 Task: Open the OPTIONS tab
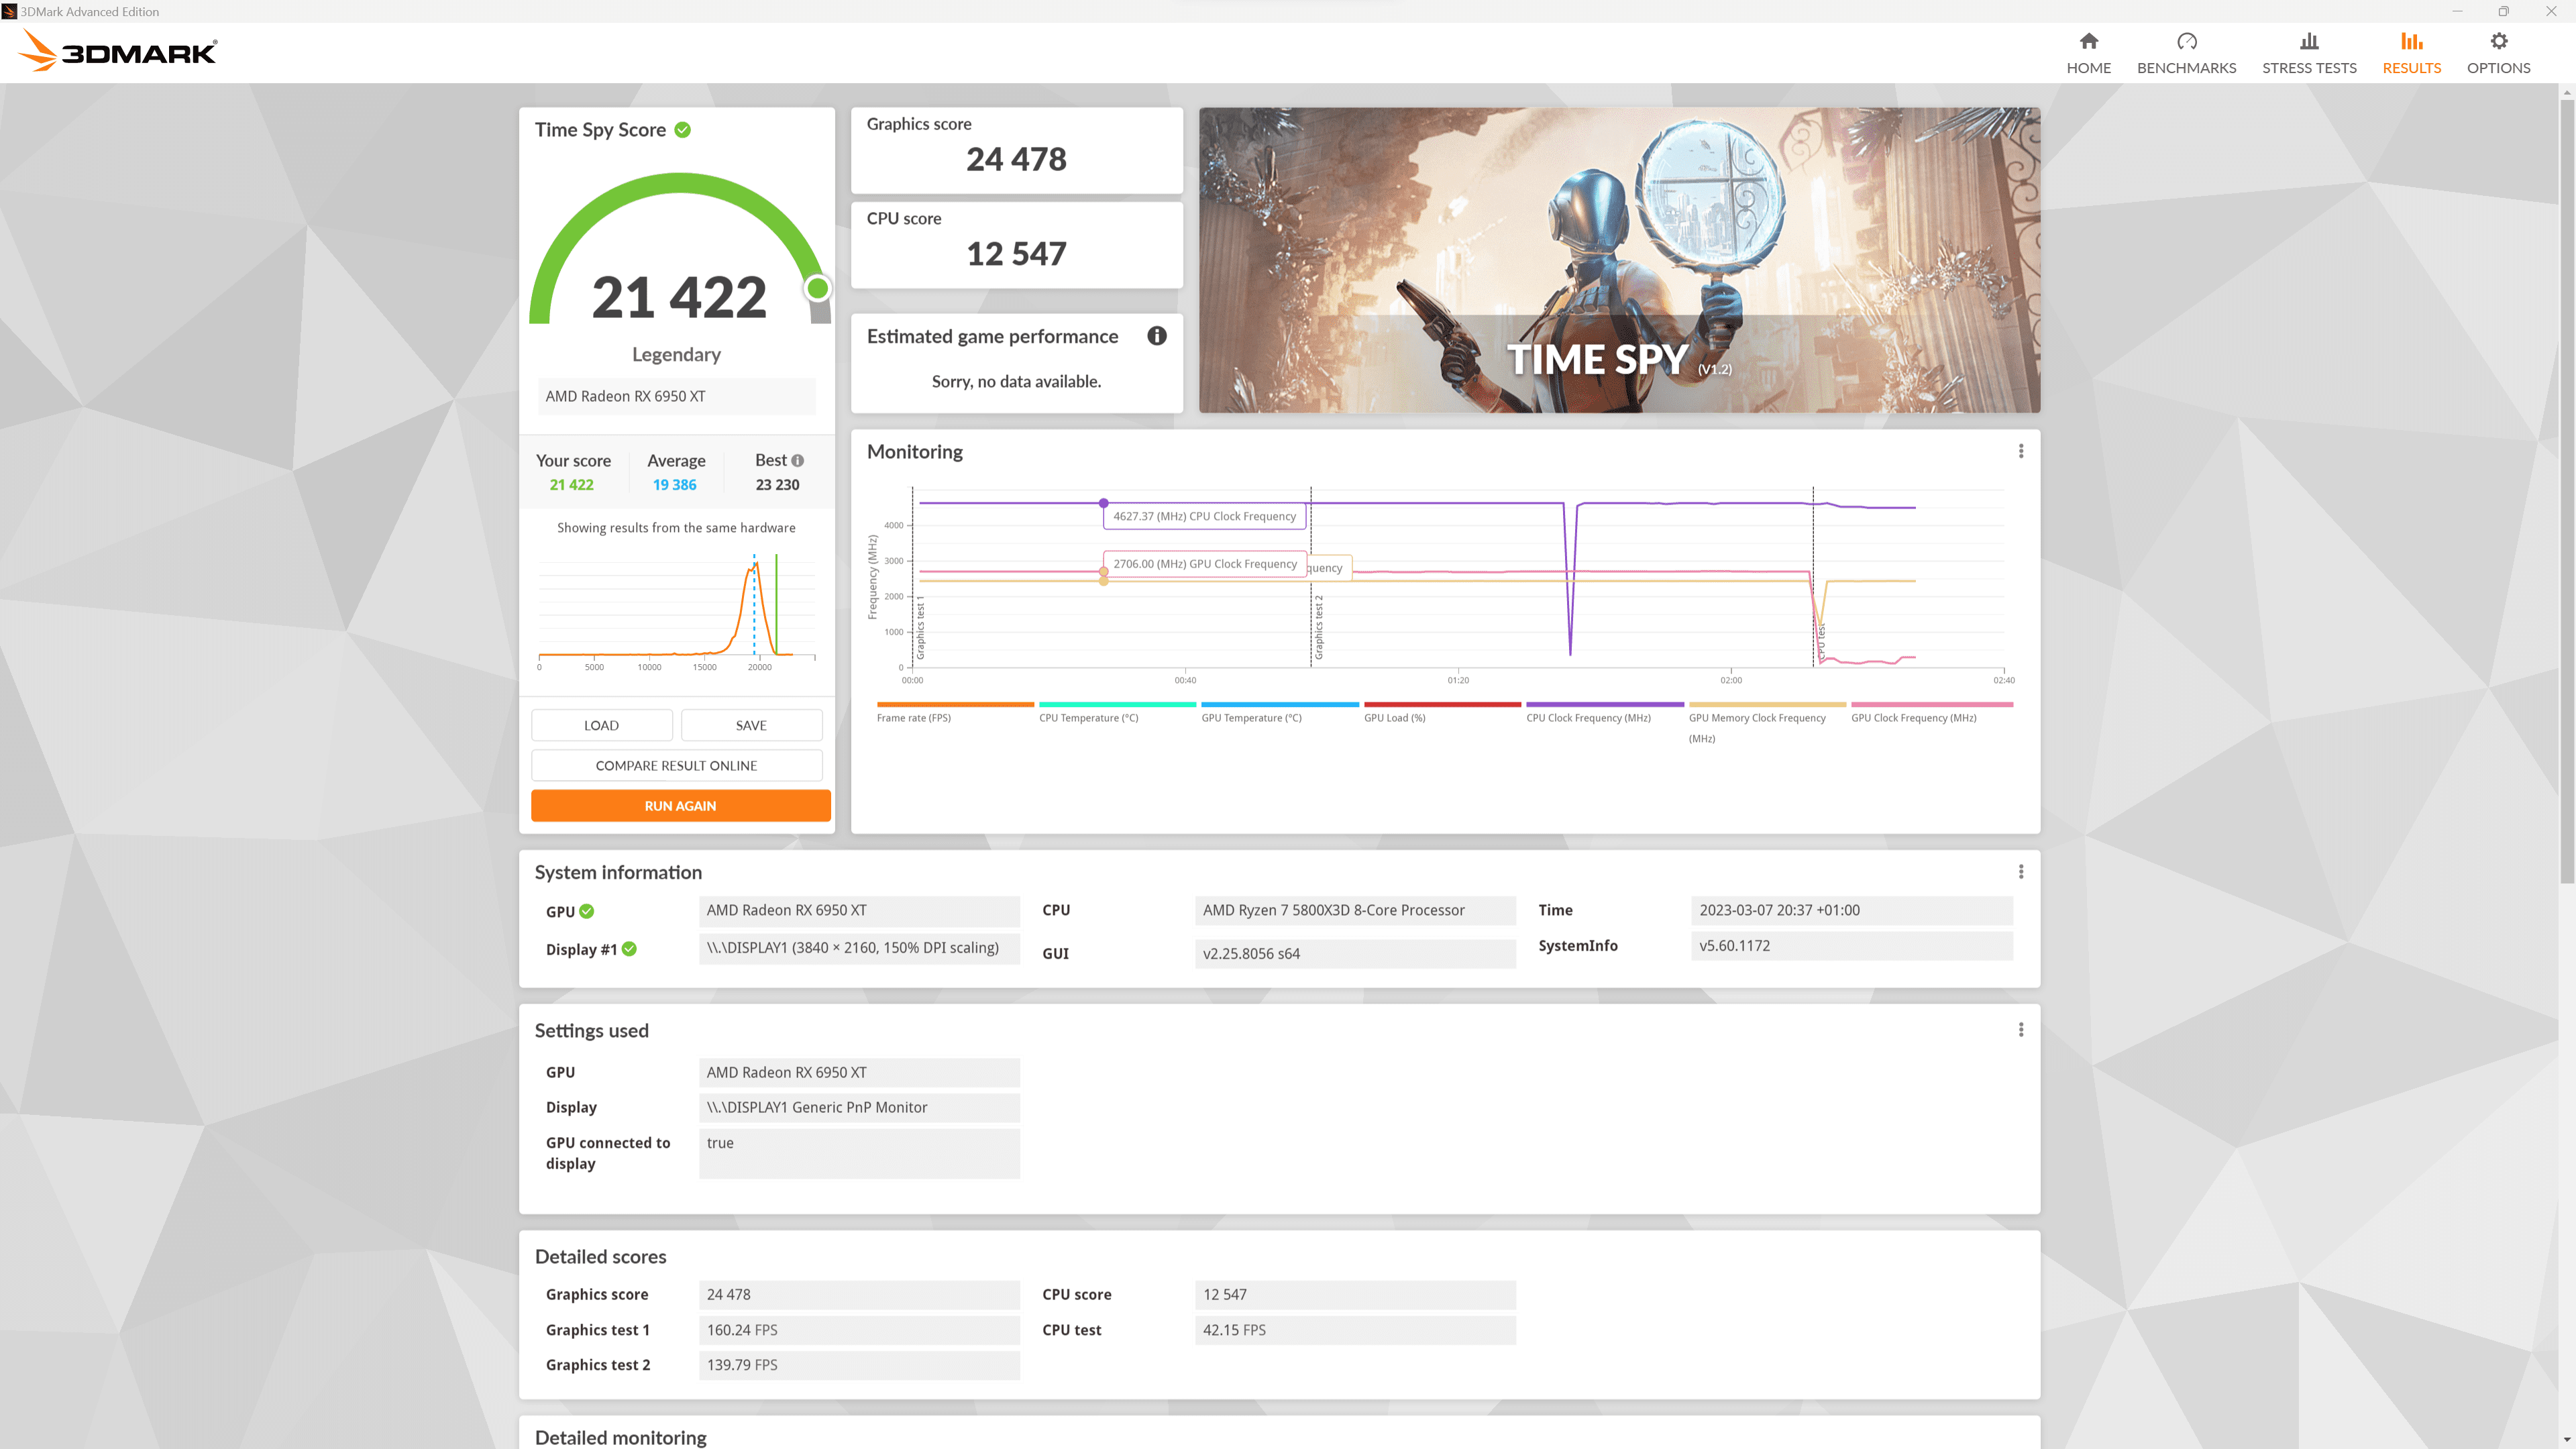coord(2498,53)
